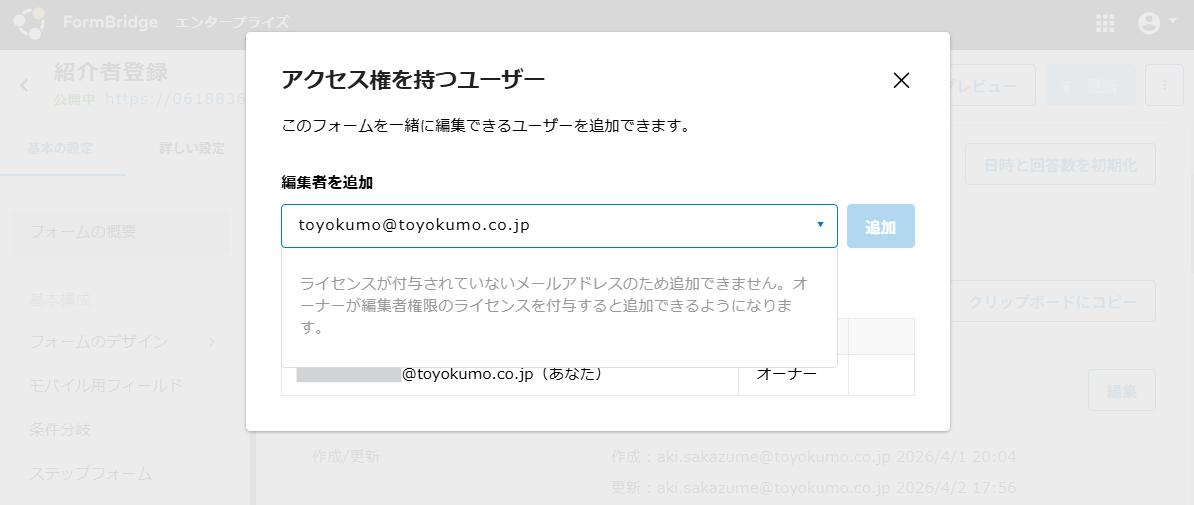Open モバイル用フィールド settings
This screenshot has height=505, width=1194.
pos(106,386)
